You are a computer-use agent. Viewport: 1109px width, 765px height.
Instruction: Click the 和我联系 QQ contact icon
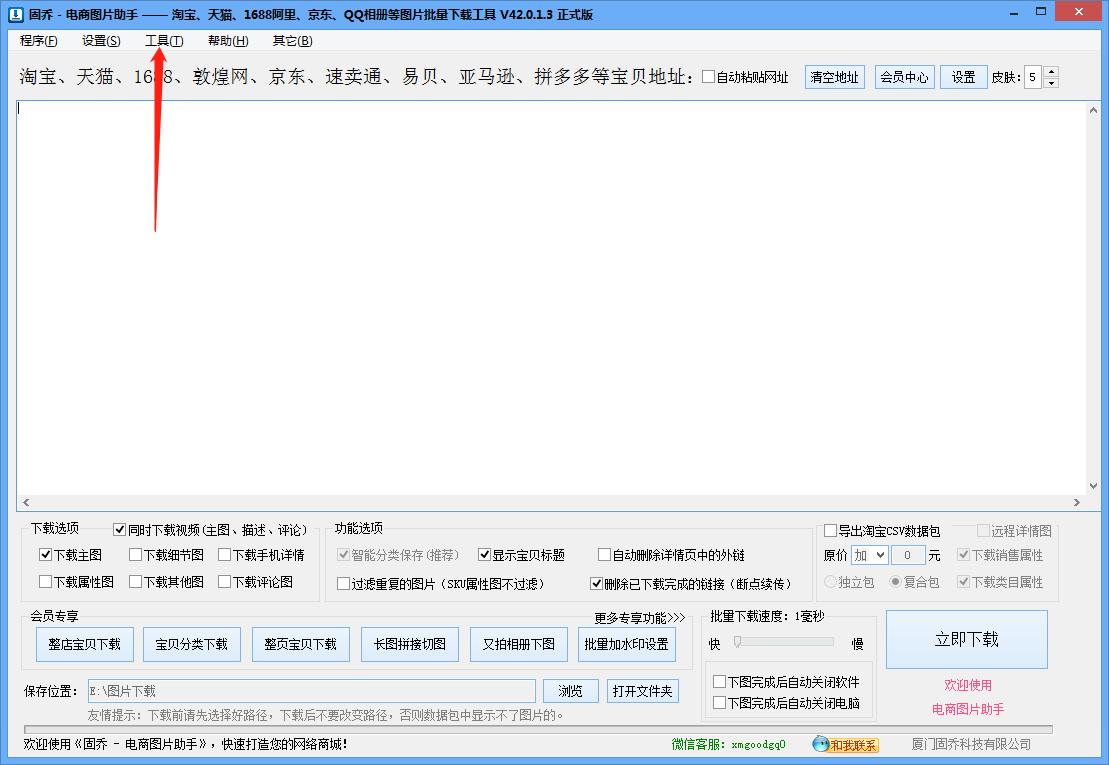[845, 745]
